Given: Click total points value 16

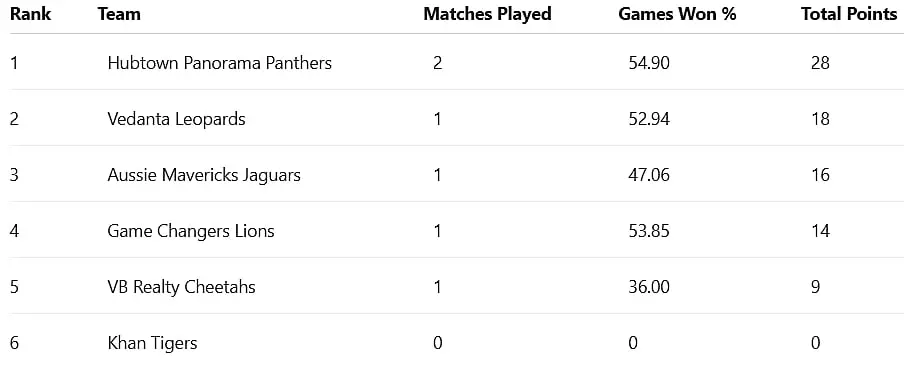Looking at the screenshot, I should [x=820, y=175].
